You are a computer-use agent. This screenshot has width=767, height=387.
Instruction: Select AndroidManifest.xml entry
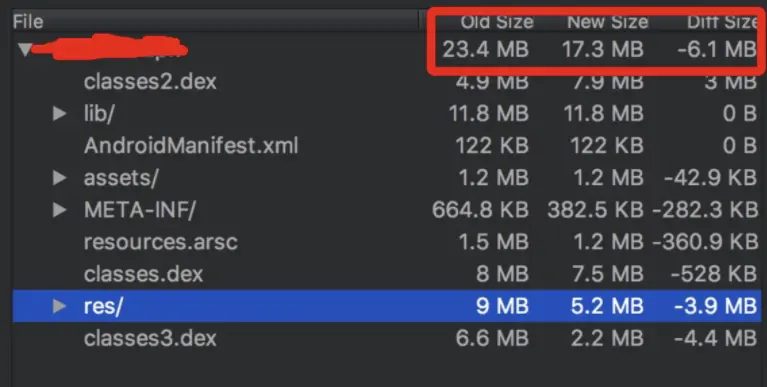pyautogui.click(x=386, y=146)
